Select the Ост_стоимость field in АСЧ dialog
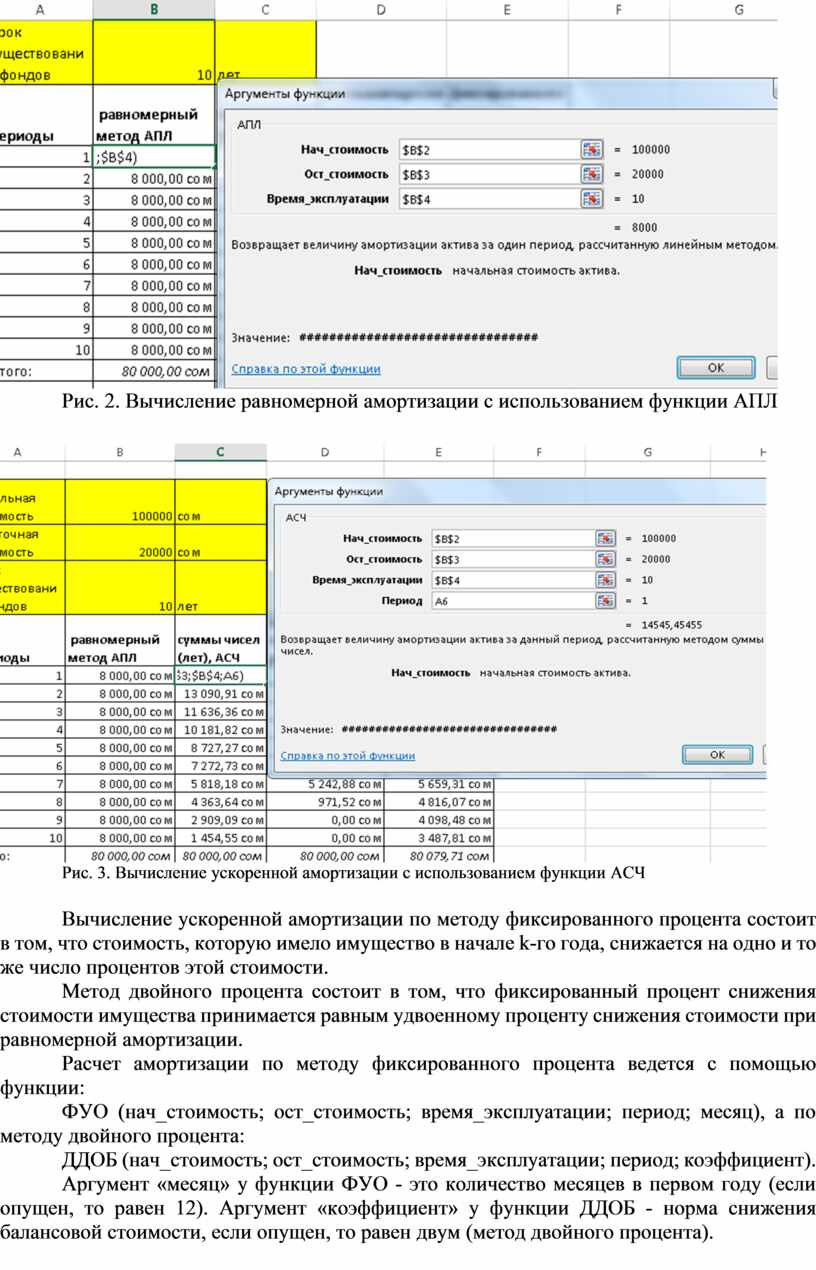Viewport: 816px width, 1270px height. (512, 559)
